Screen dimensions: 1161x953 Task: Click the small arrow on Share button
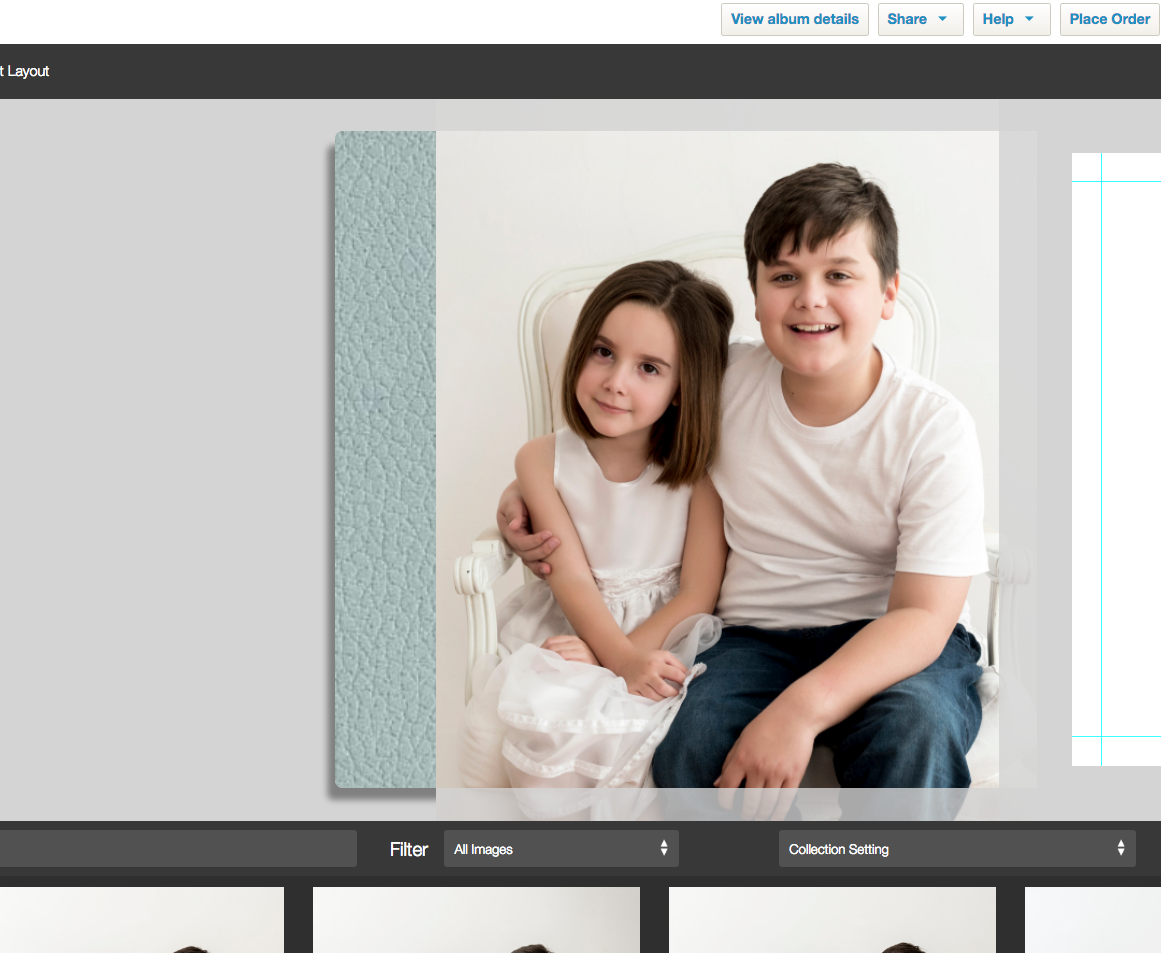click(942, 19)
